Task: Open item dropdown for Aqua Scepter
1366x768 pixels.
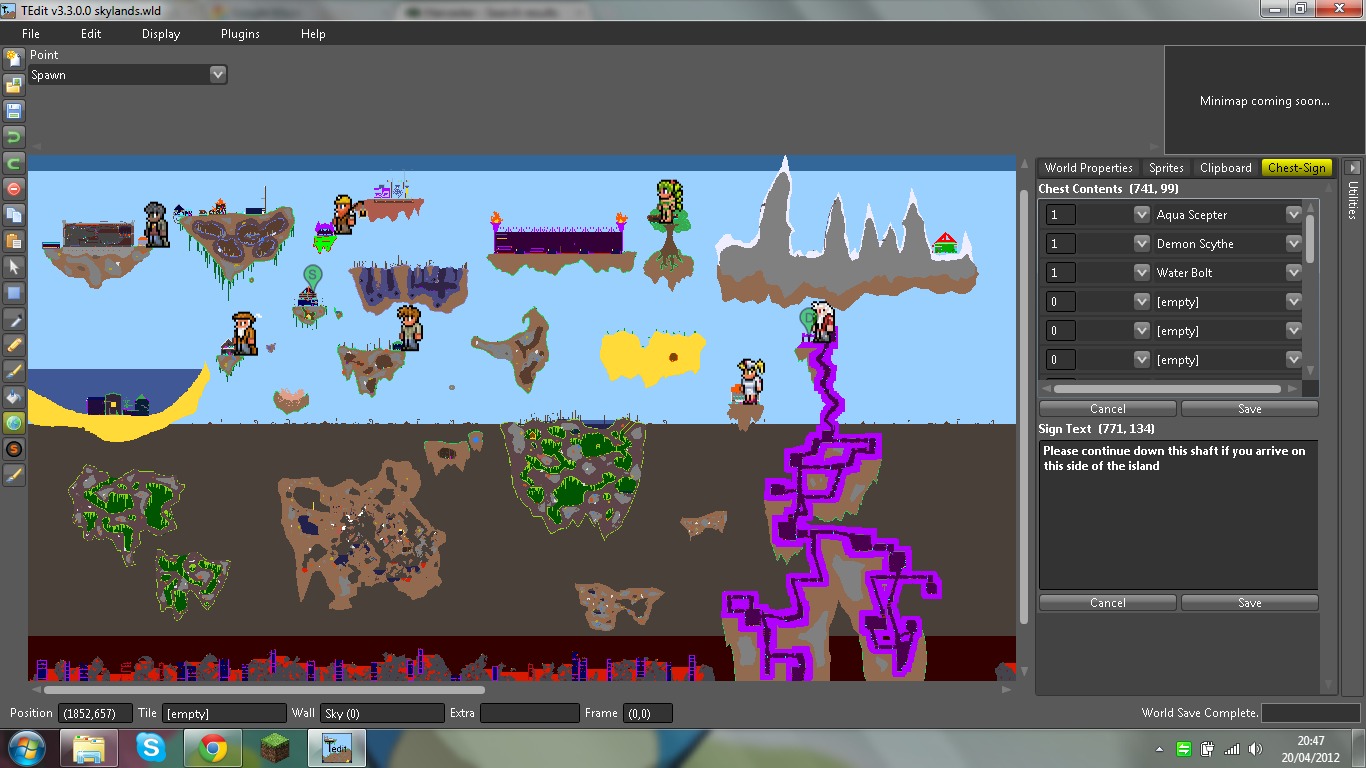Action: coord(1293,214)
